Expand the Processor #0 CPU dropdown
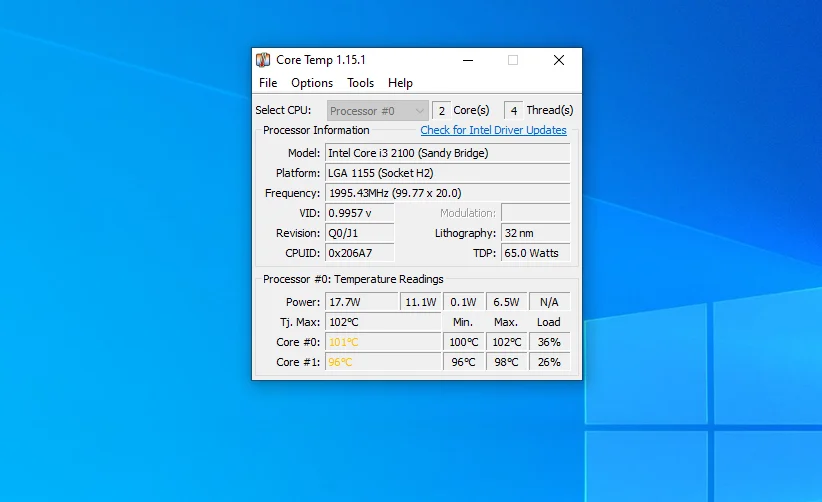 click(x=377, y=111)
